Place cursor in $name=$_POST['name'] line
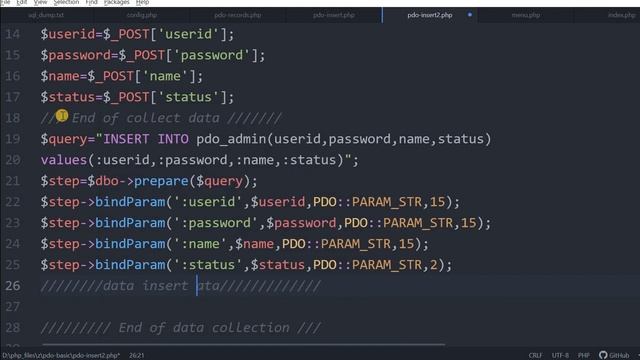Viewport: 640px width, 360px height. tap(122, 76)
